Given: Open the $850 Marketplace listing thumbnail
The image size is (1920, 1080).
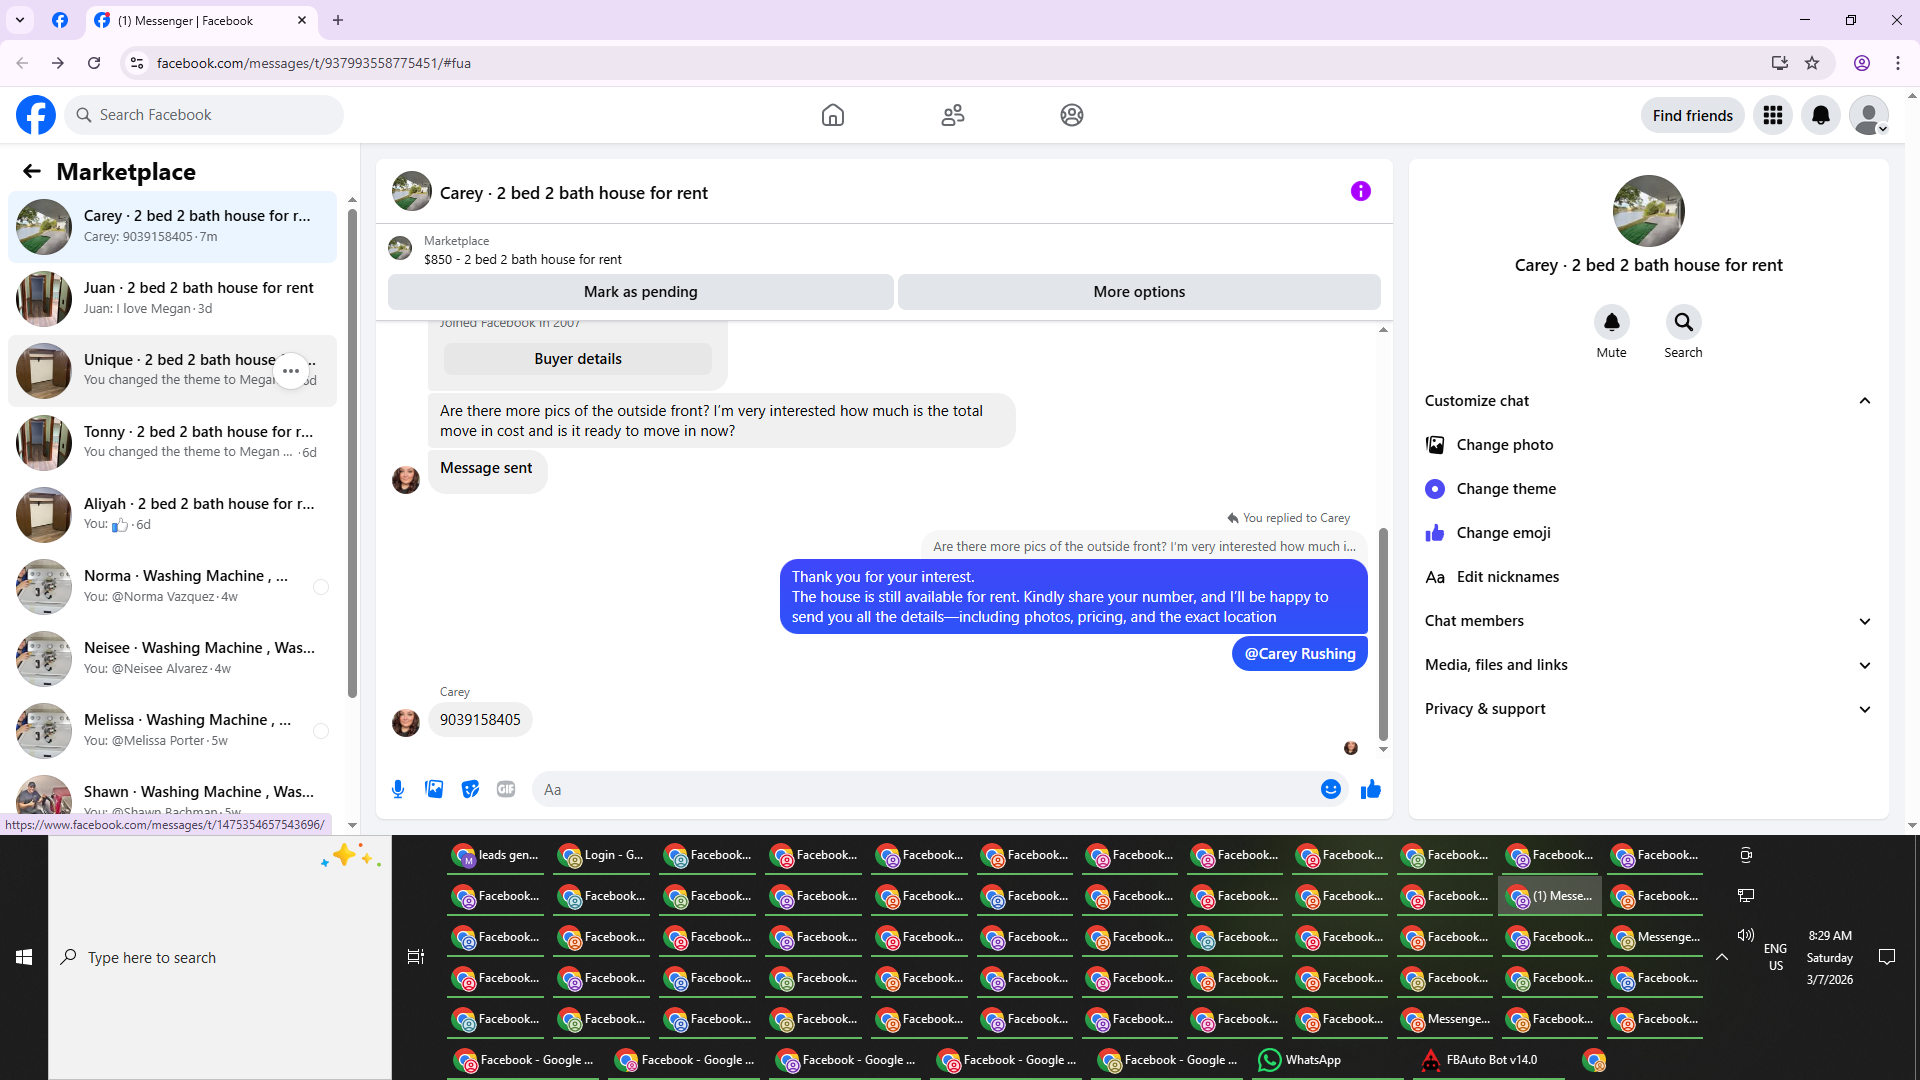Looking at the screenshot, I should click(x=400, y=248).
